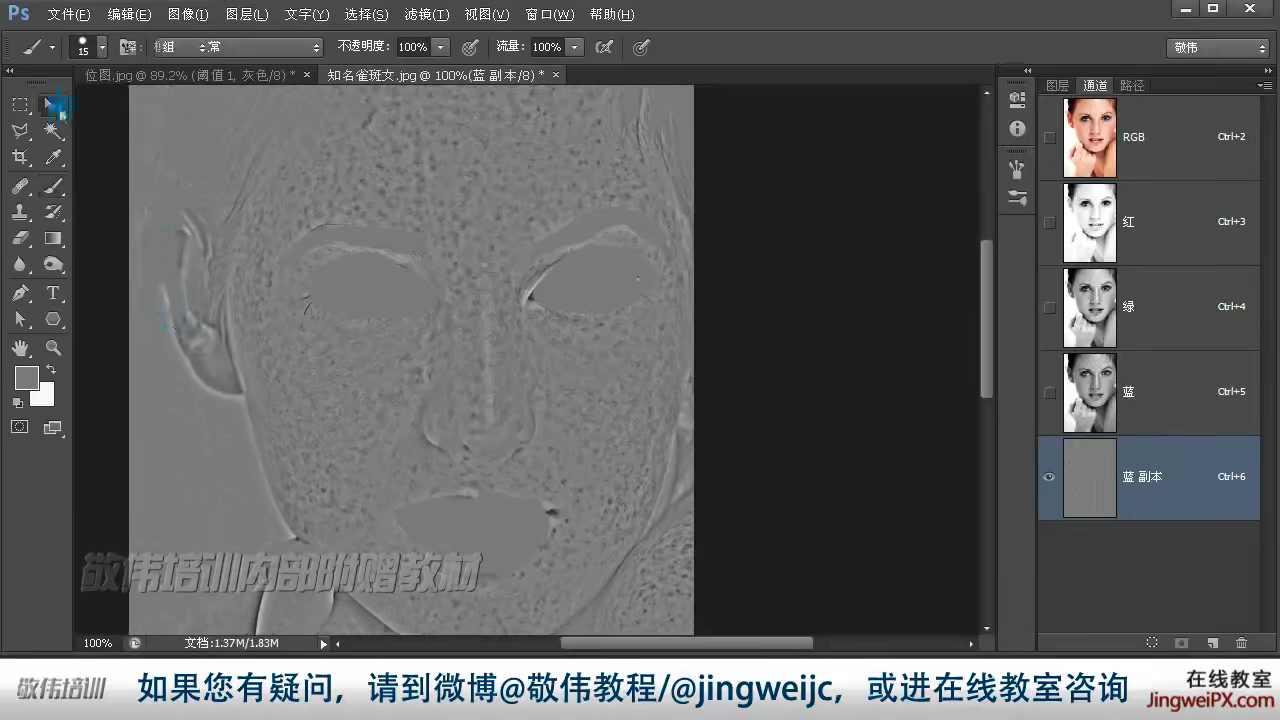Show the RGB channel visibility
Viewport: 1280px width, 720px height.
click(1049, 137)
